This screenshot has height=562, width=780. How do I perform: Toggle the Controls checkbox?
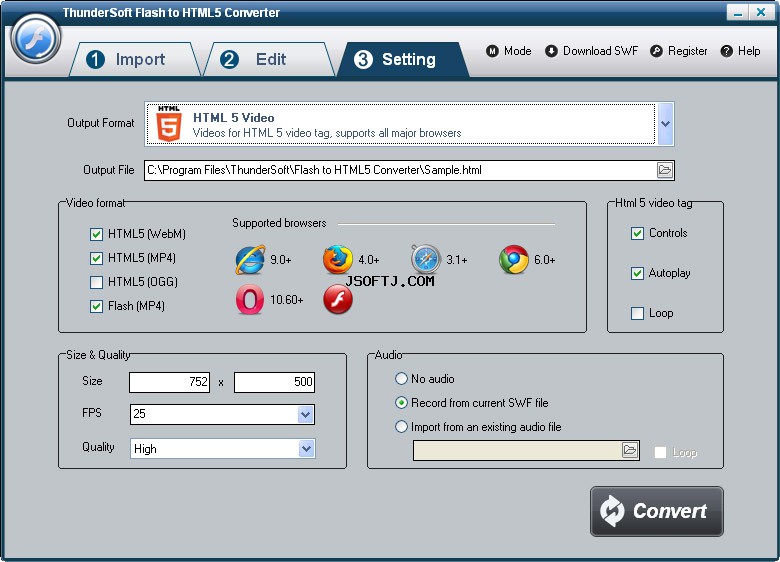[637, 233]
